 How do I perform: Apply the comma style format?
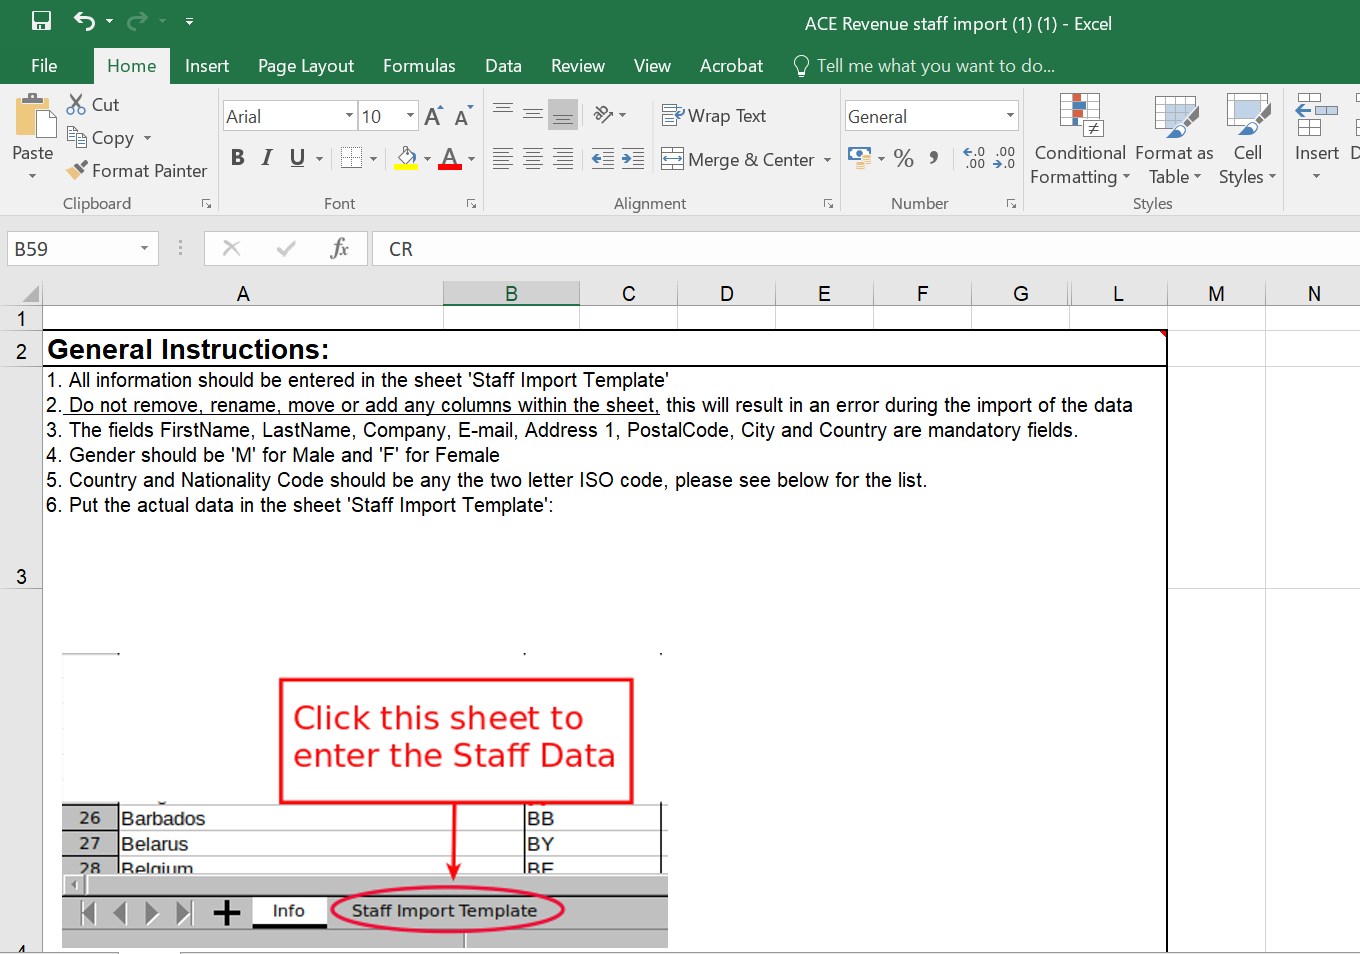click(x=934, y=158)
